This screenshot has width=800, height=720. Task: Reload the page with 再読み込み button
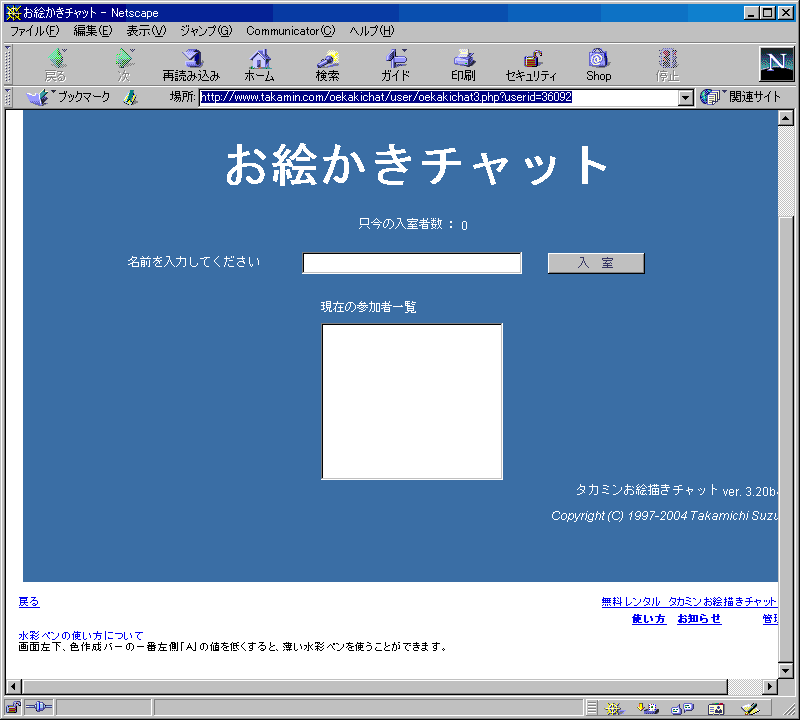(191, 65)
